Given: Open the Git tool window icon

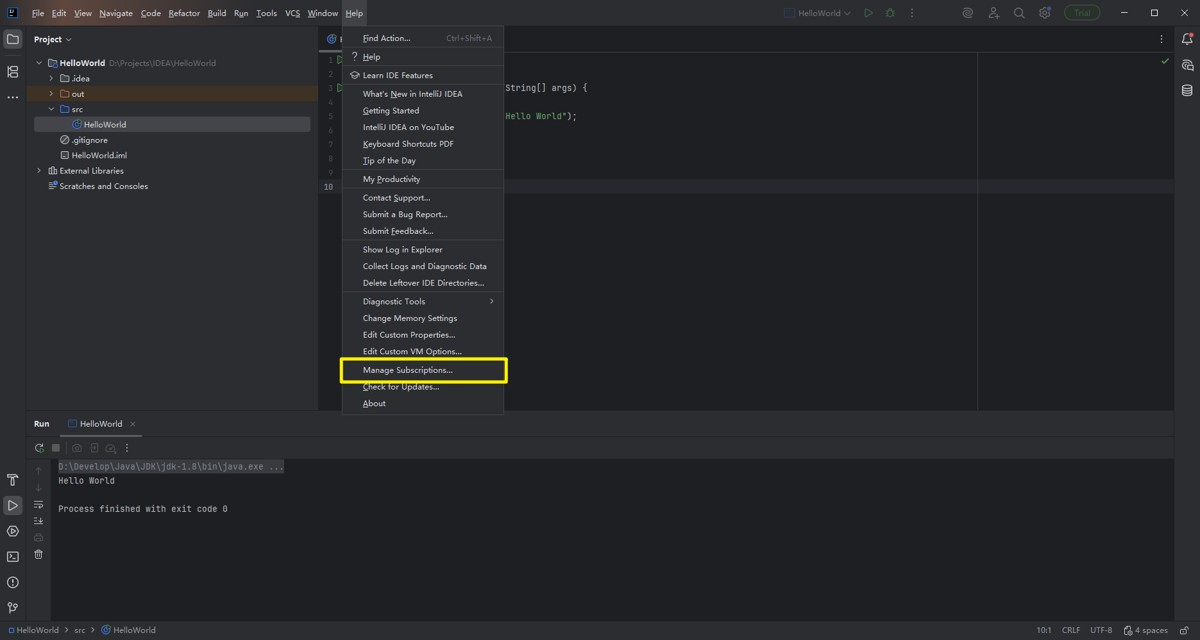Looking at the screenshot, I should tap(13, 607).
